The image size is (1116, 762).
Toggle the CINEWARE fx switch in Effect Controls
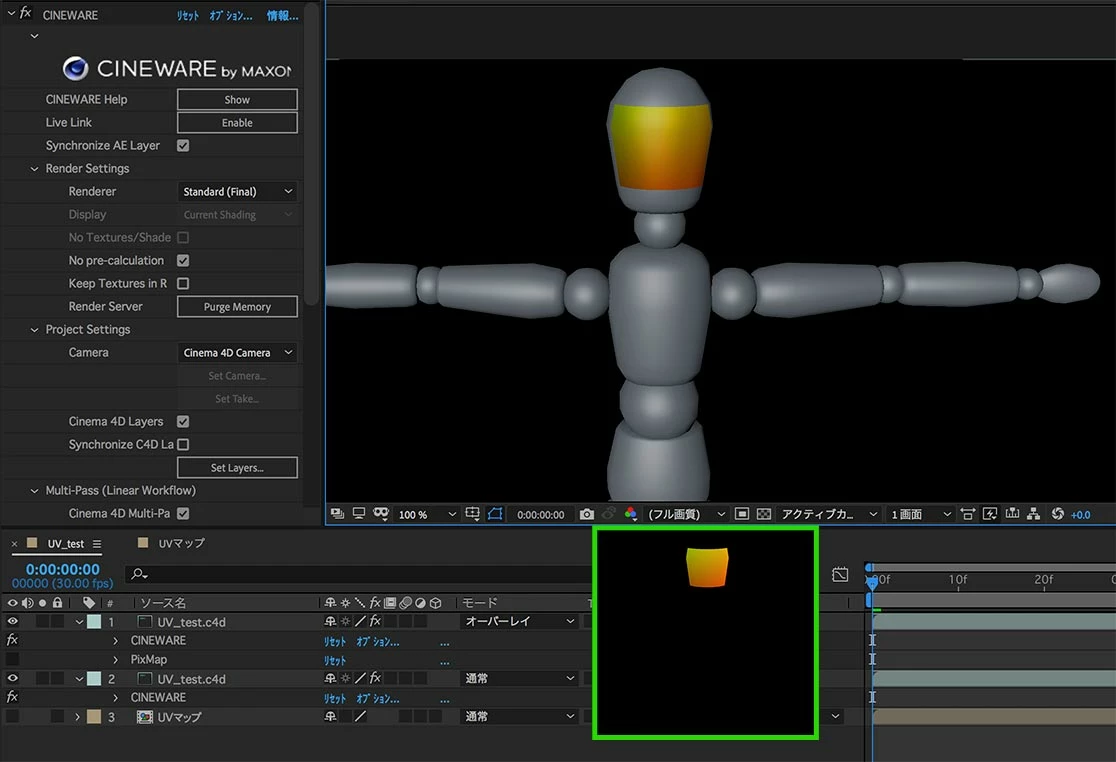point(25,14)
